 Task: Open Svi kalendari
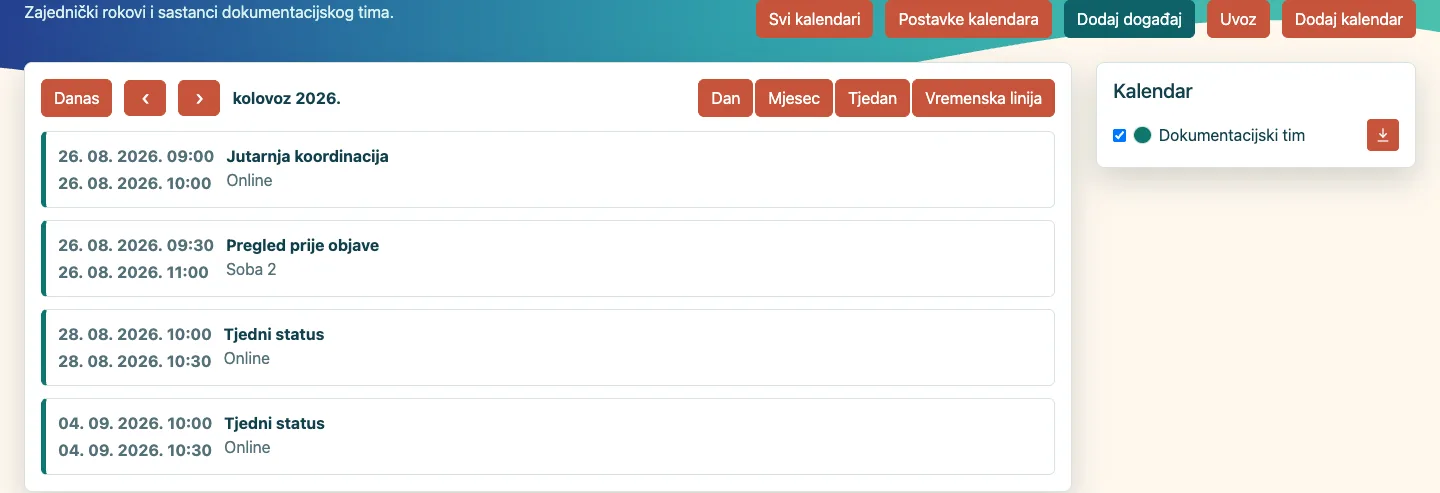[x=814, y=19]
